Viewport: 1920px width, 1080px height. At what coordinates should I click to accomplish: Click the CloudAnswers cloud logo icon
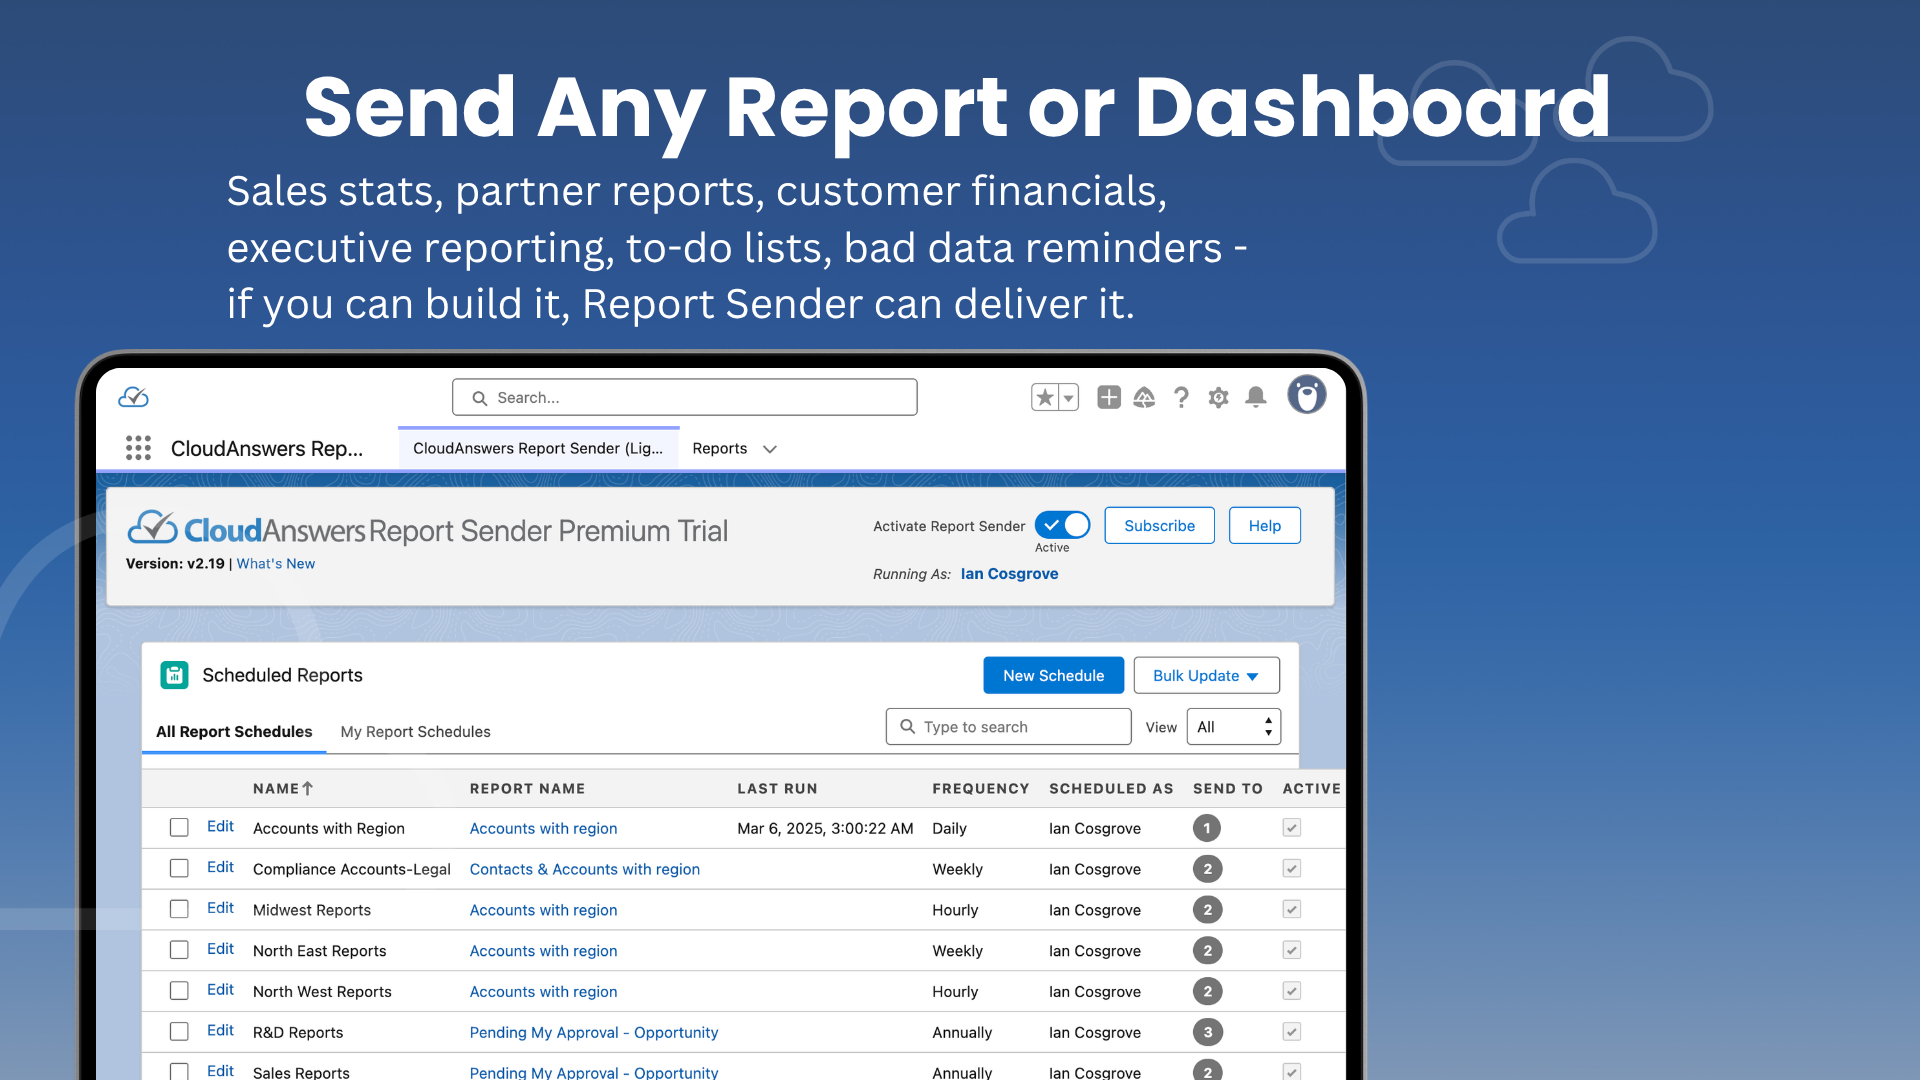(x=133, y=397)
